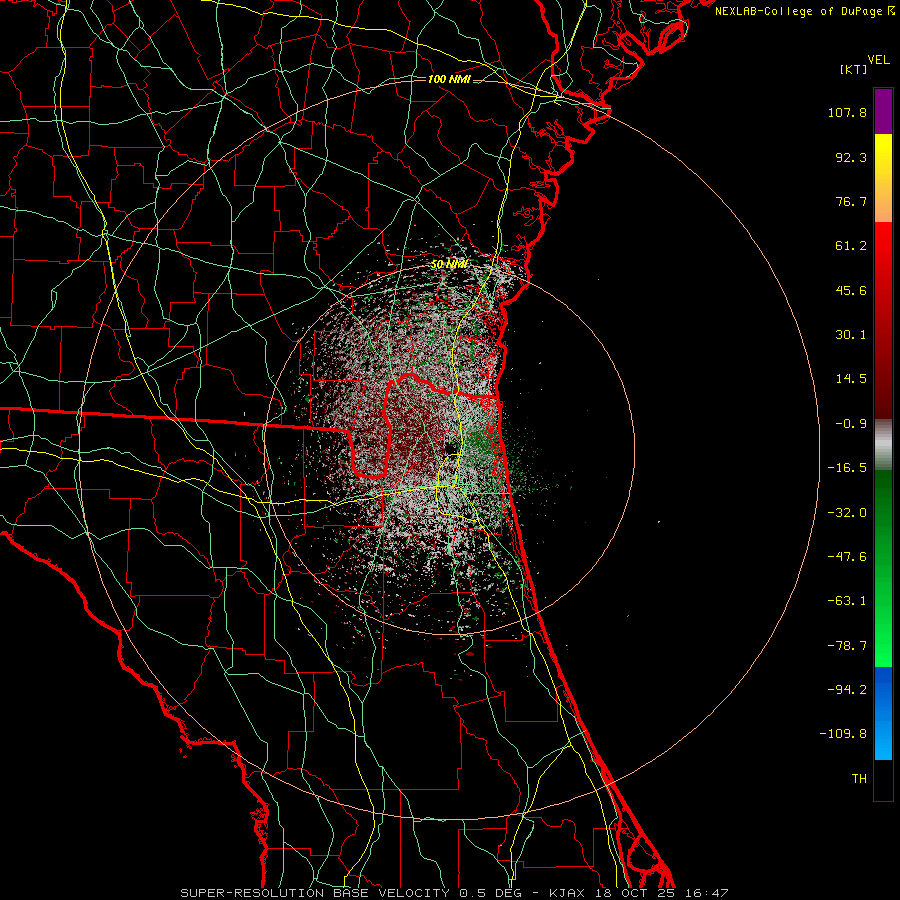Select the -94.2 value on the velocity scale
Screen dimensions: 900x900
click(x=847, y=690)
